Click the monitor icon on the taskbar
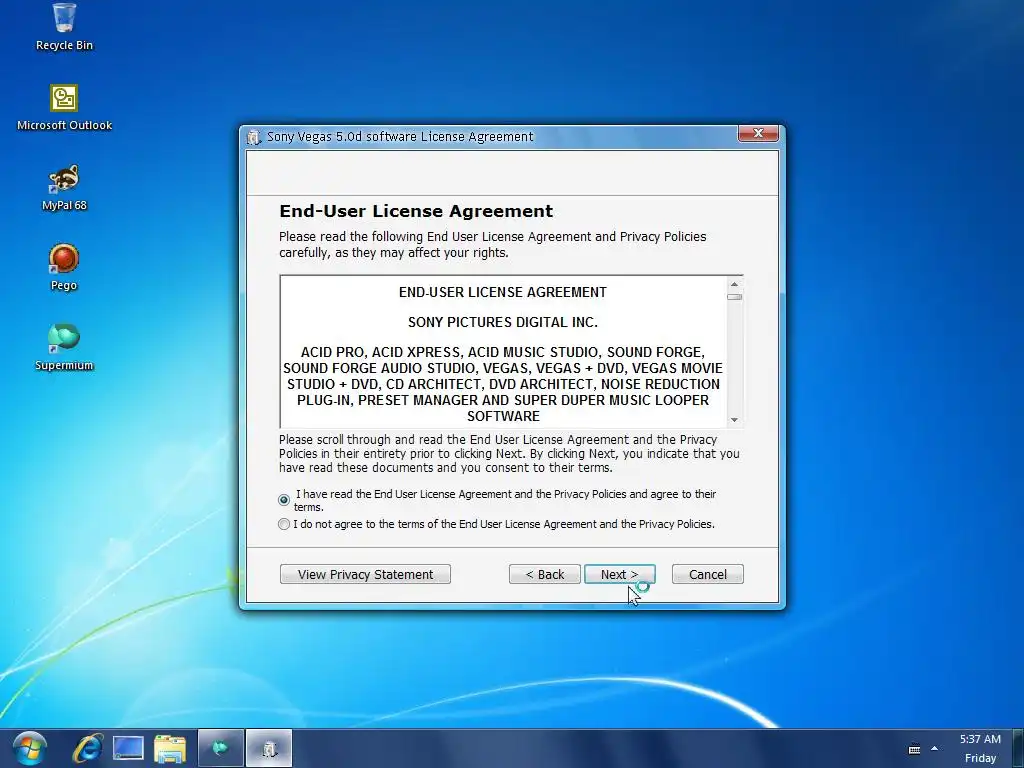 click(x=128, y=748)
